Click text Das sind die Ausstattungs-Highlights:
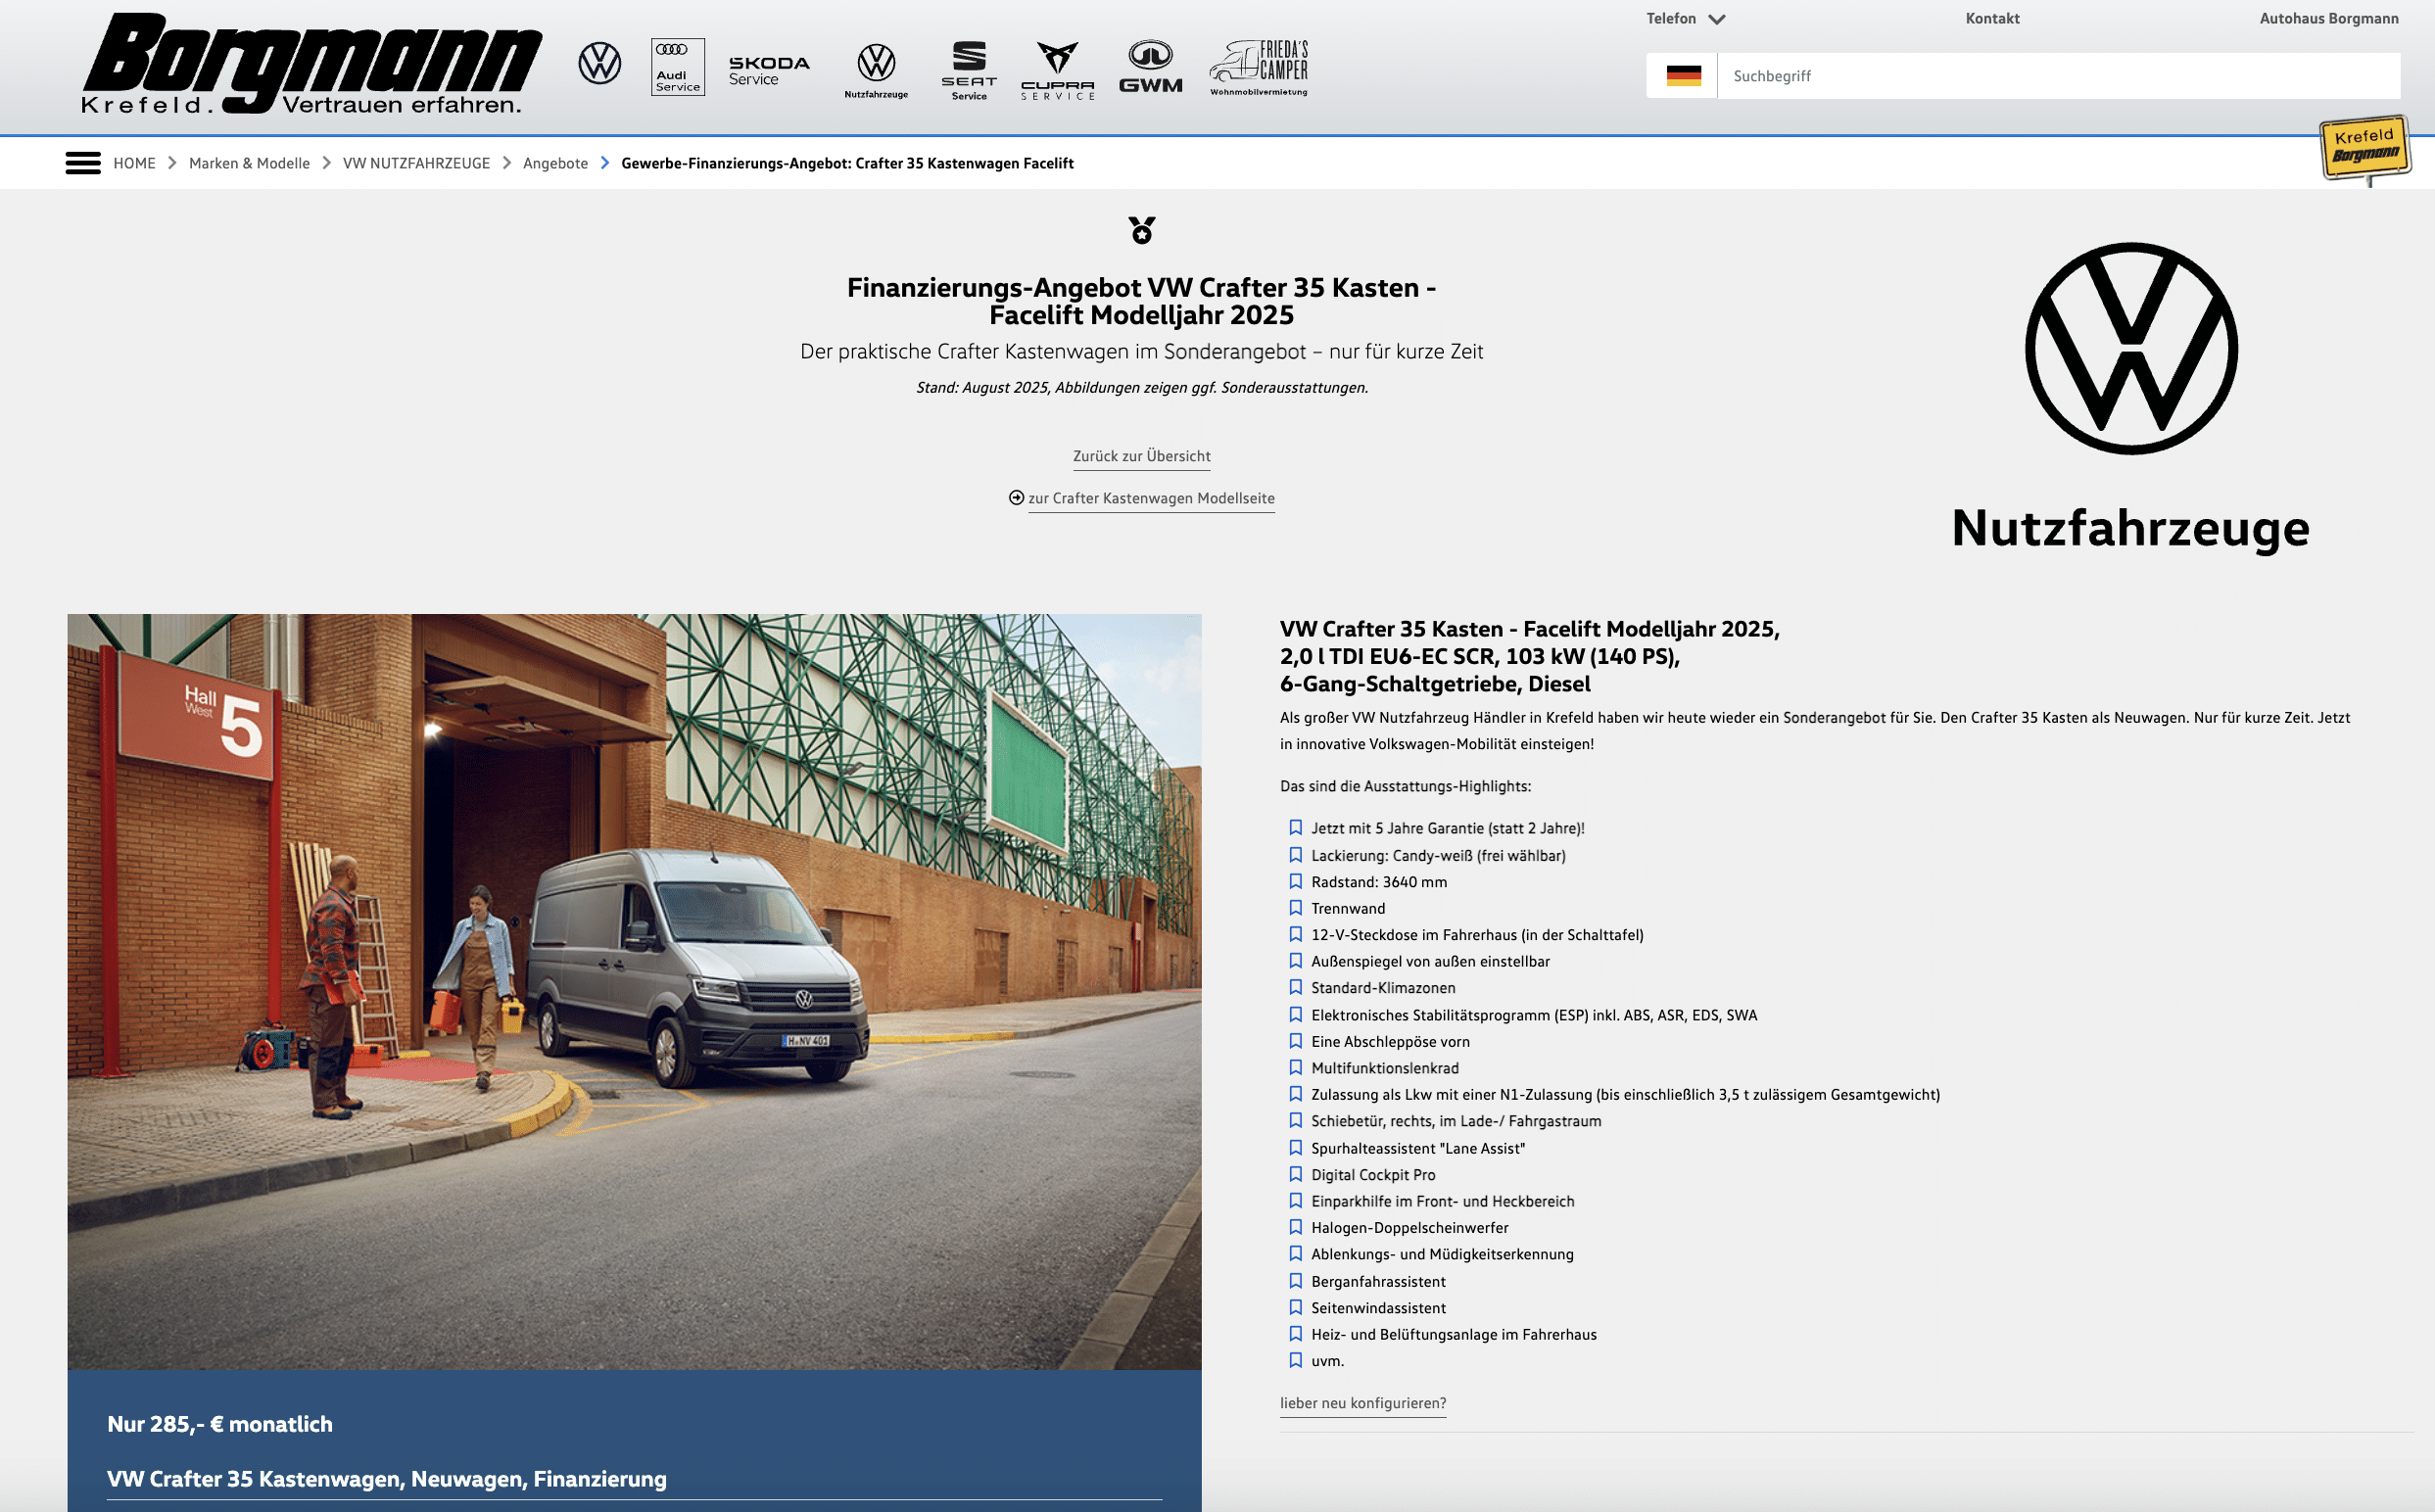This screenshot has width=2435, height=1512. (x=1405, y=786)
